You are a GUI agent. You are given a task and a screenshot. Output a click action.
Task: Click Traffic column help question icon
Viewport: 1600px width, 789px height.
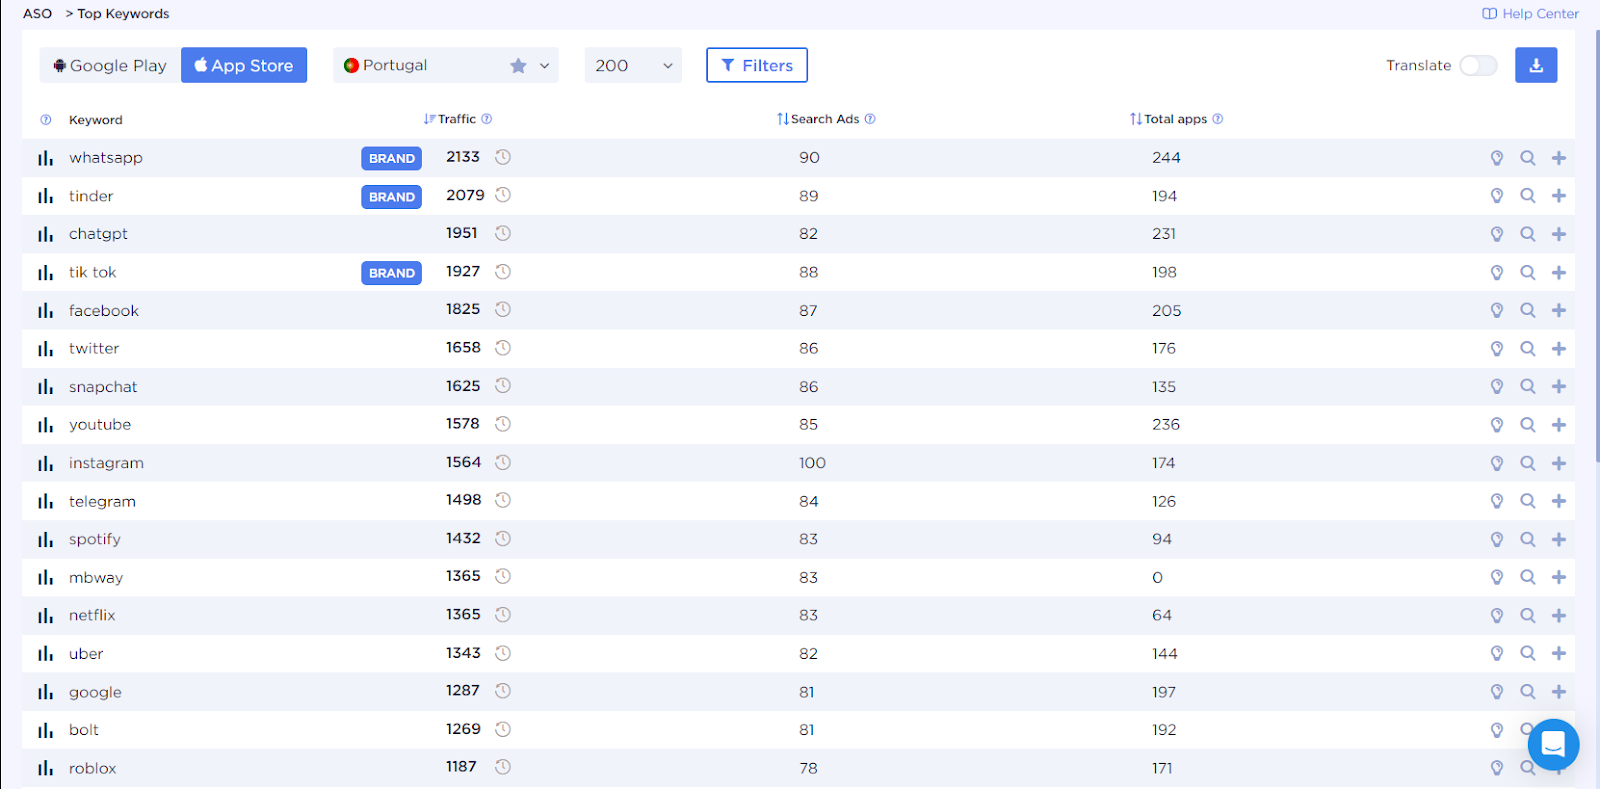[487, 119]
